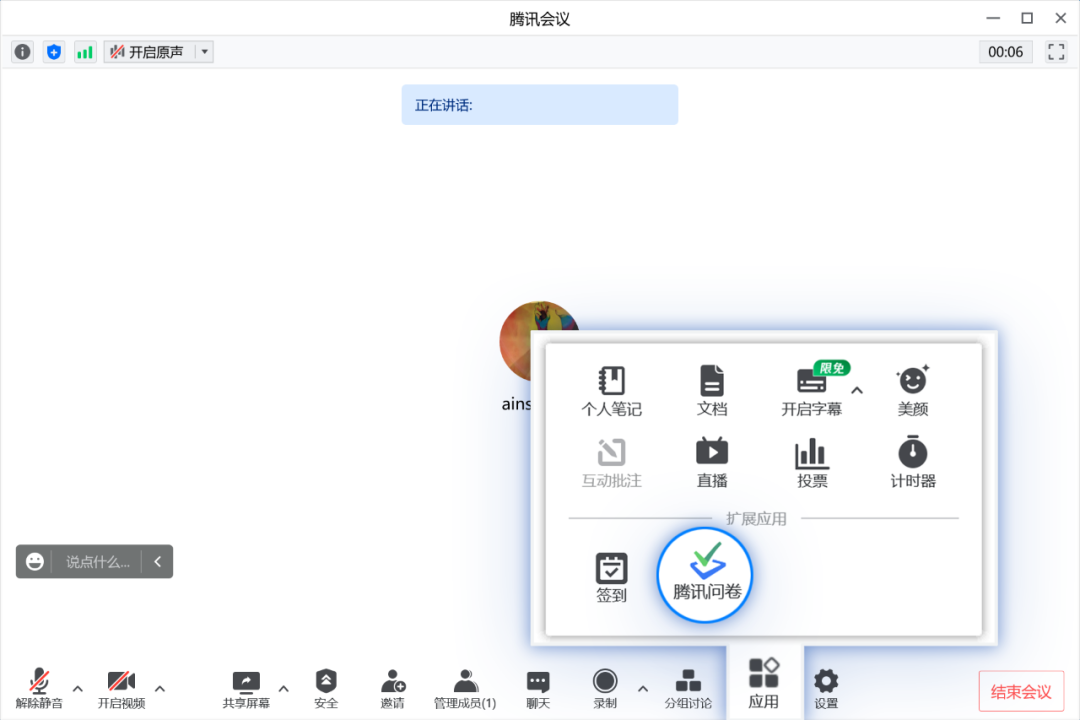Open the 聊天 chat panel
The width and height of the screenshot is (1080, 720).
pos(538,688)
